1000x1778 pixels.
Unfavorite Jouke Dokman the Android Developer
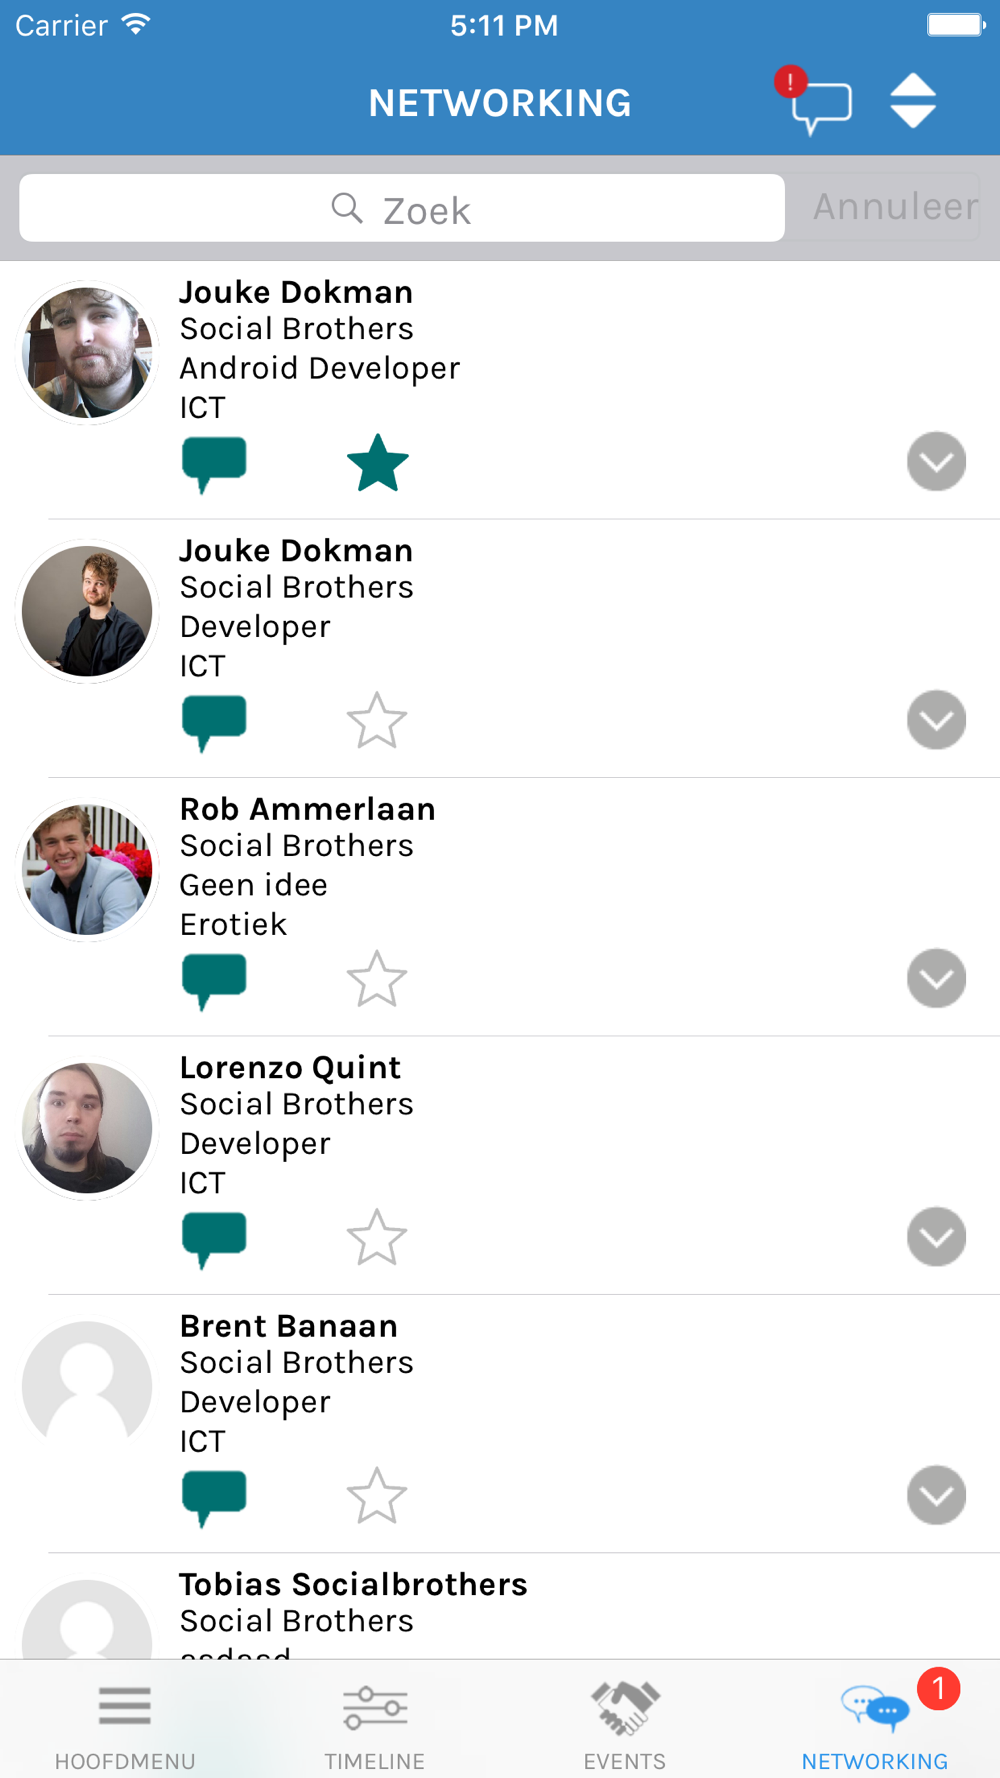(378, 463)
